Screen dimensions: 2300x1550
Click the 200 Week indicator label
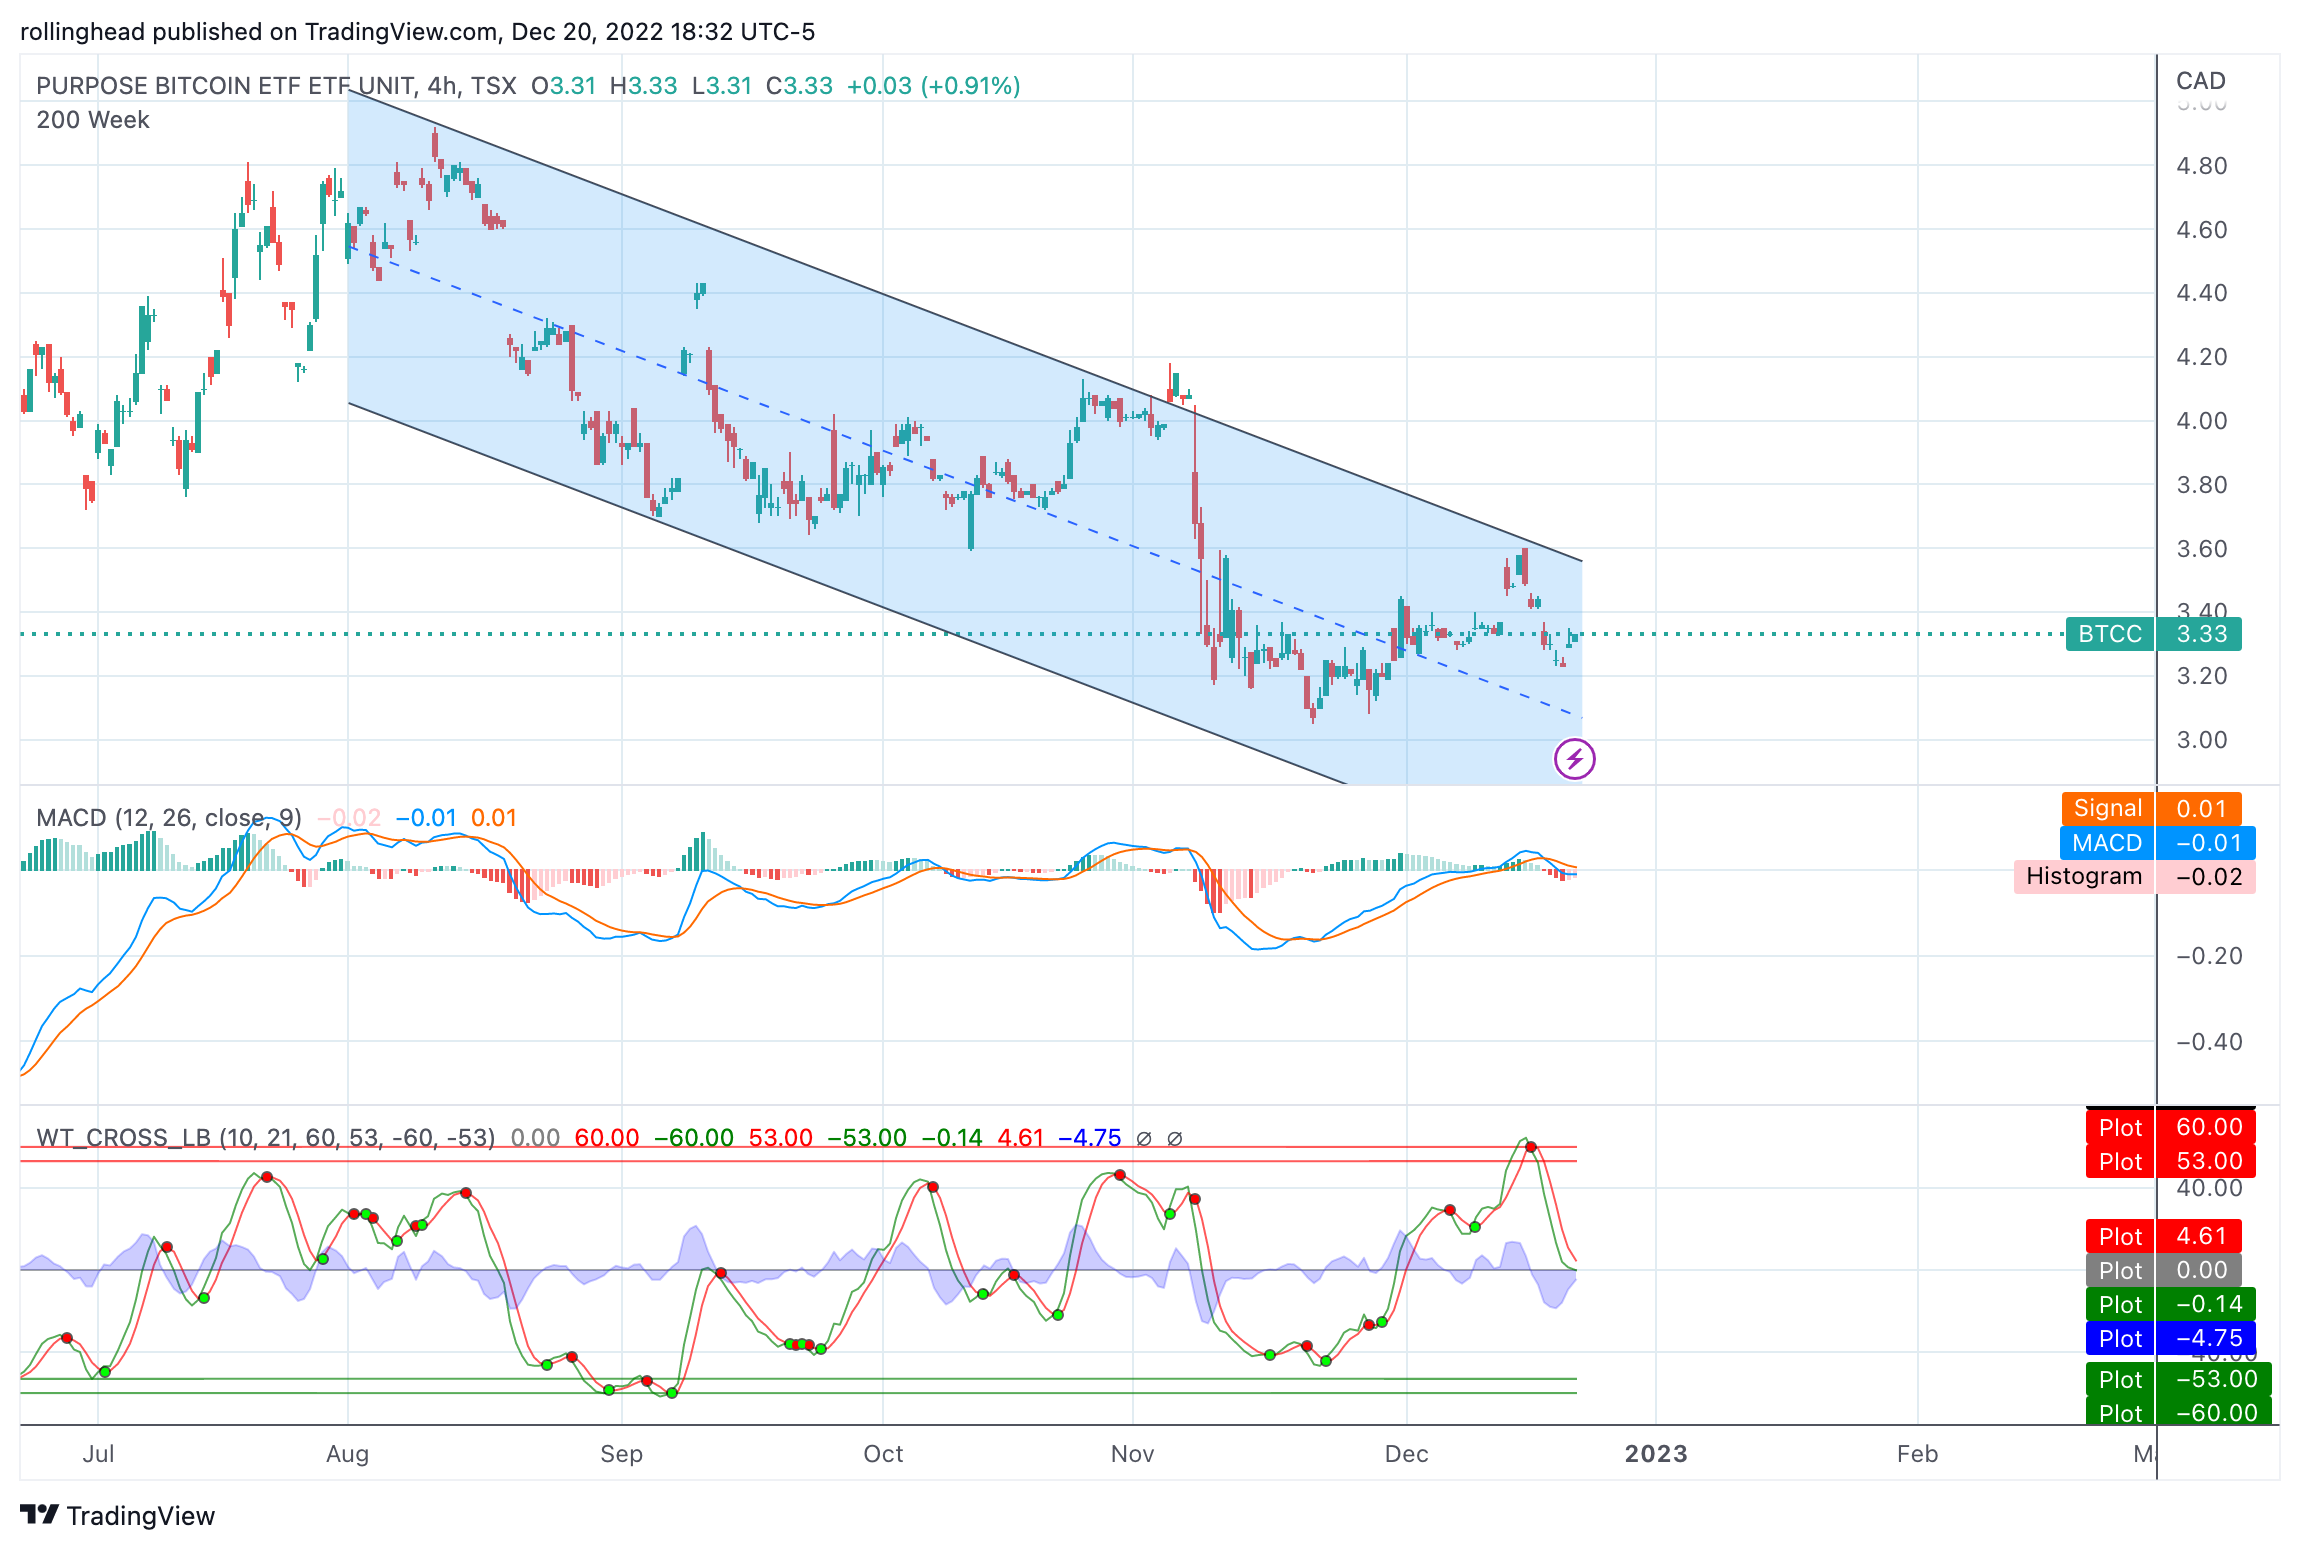coord(93,120)
